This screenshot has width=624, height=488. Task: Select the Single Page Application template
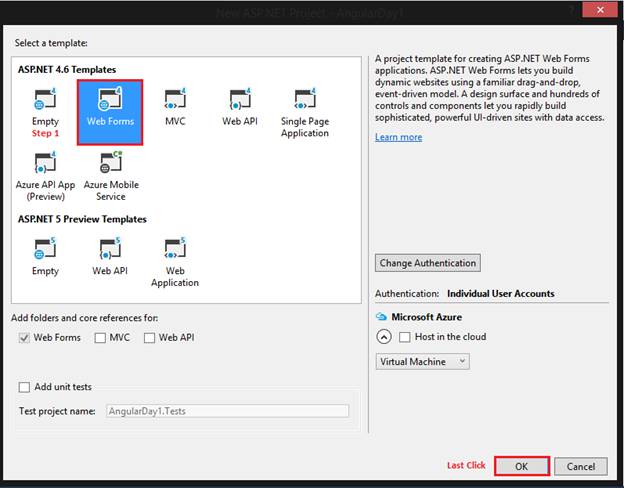[x=305, y=113]
